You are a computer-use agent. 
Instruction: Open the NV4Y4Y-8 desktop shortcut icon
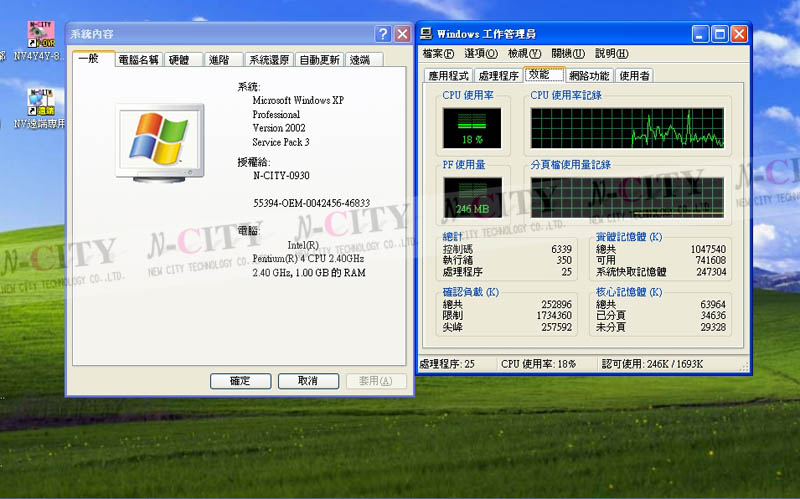tap(41, 34)
